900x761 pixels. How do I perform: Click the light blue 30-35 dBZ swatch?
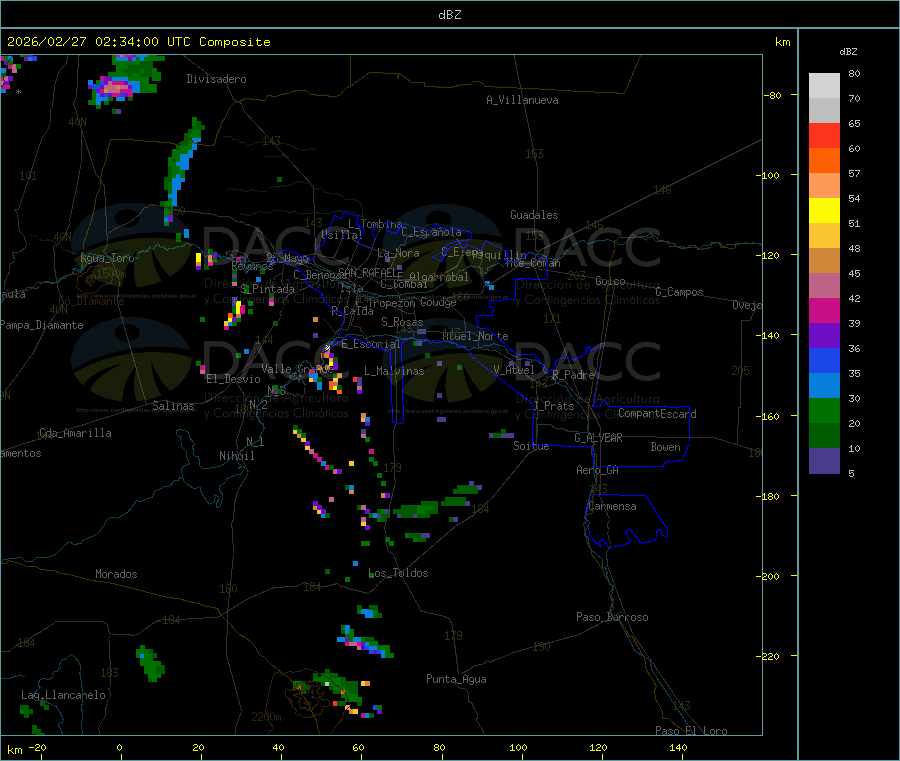[824, 386]
